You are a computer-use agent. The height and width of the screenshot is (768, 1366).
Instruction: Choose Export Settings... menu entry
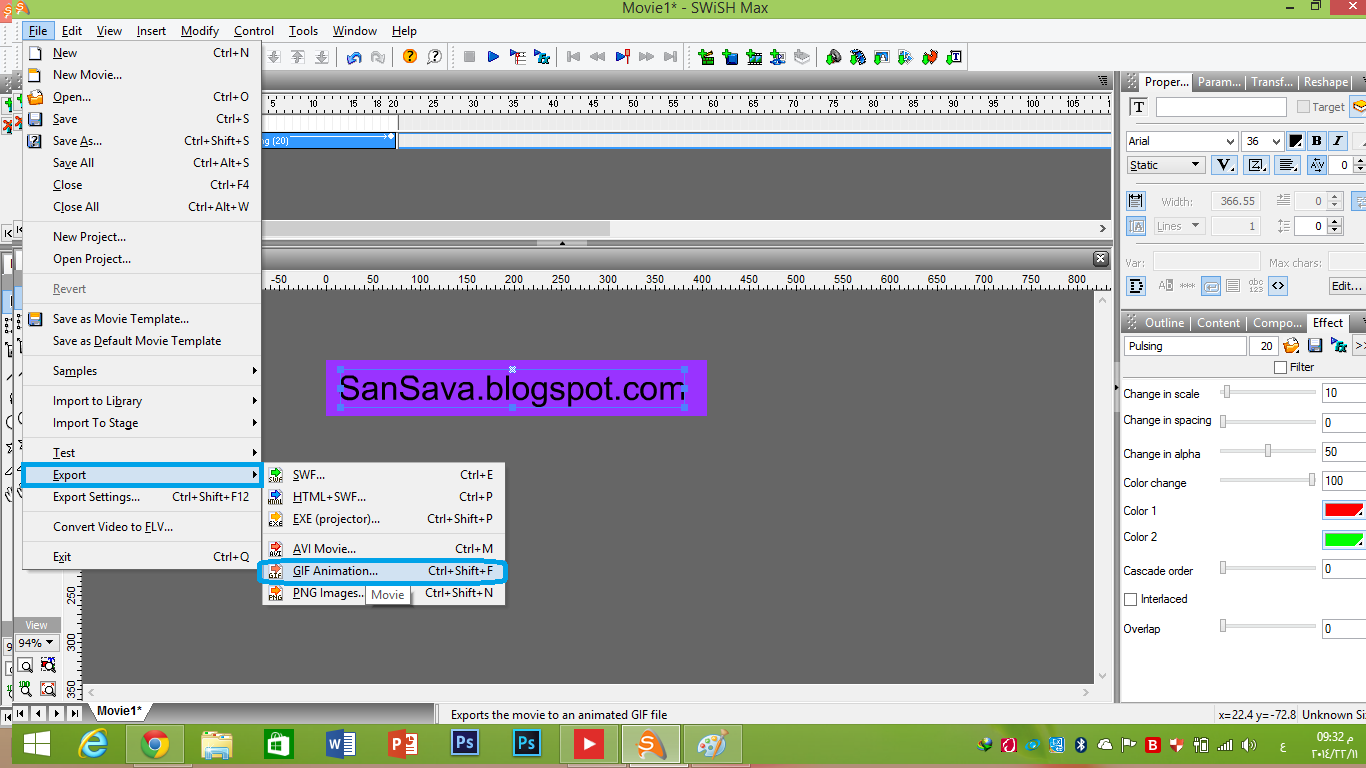(x=142, y=497)
